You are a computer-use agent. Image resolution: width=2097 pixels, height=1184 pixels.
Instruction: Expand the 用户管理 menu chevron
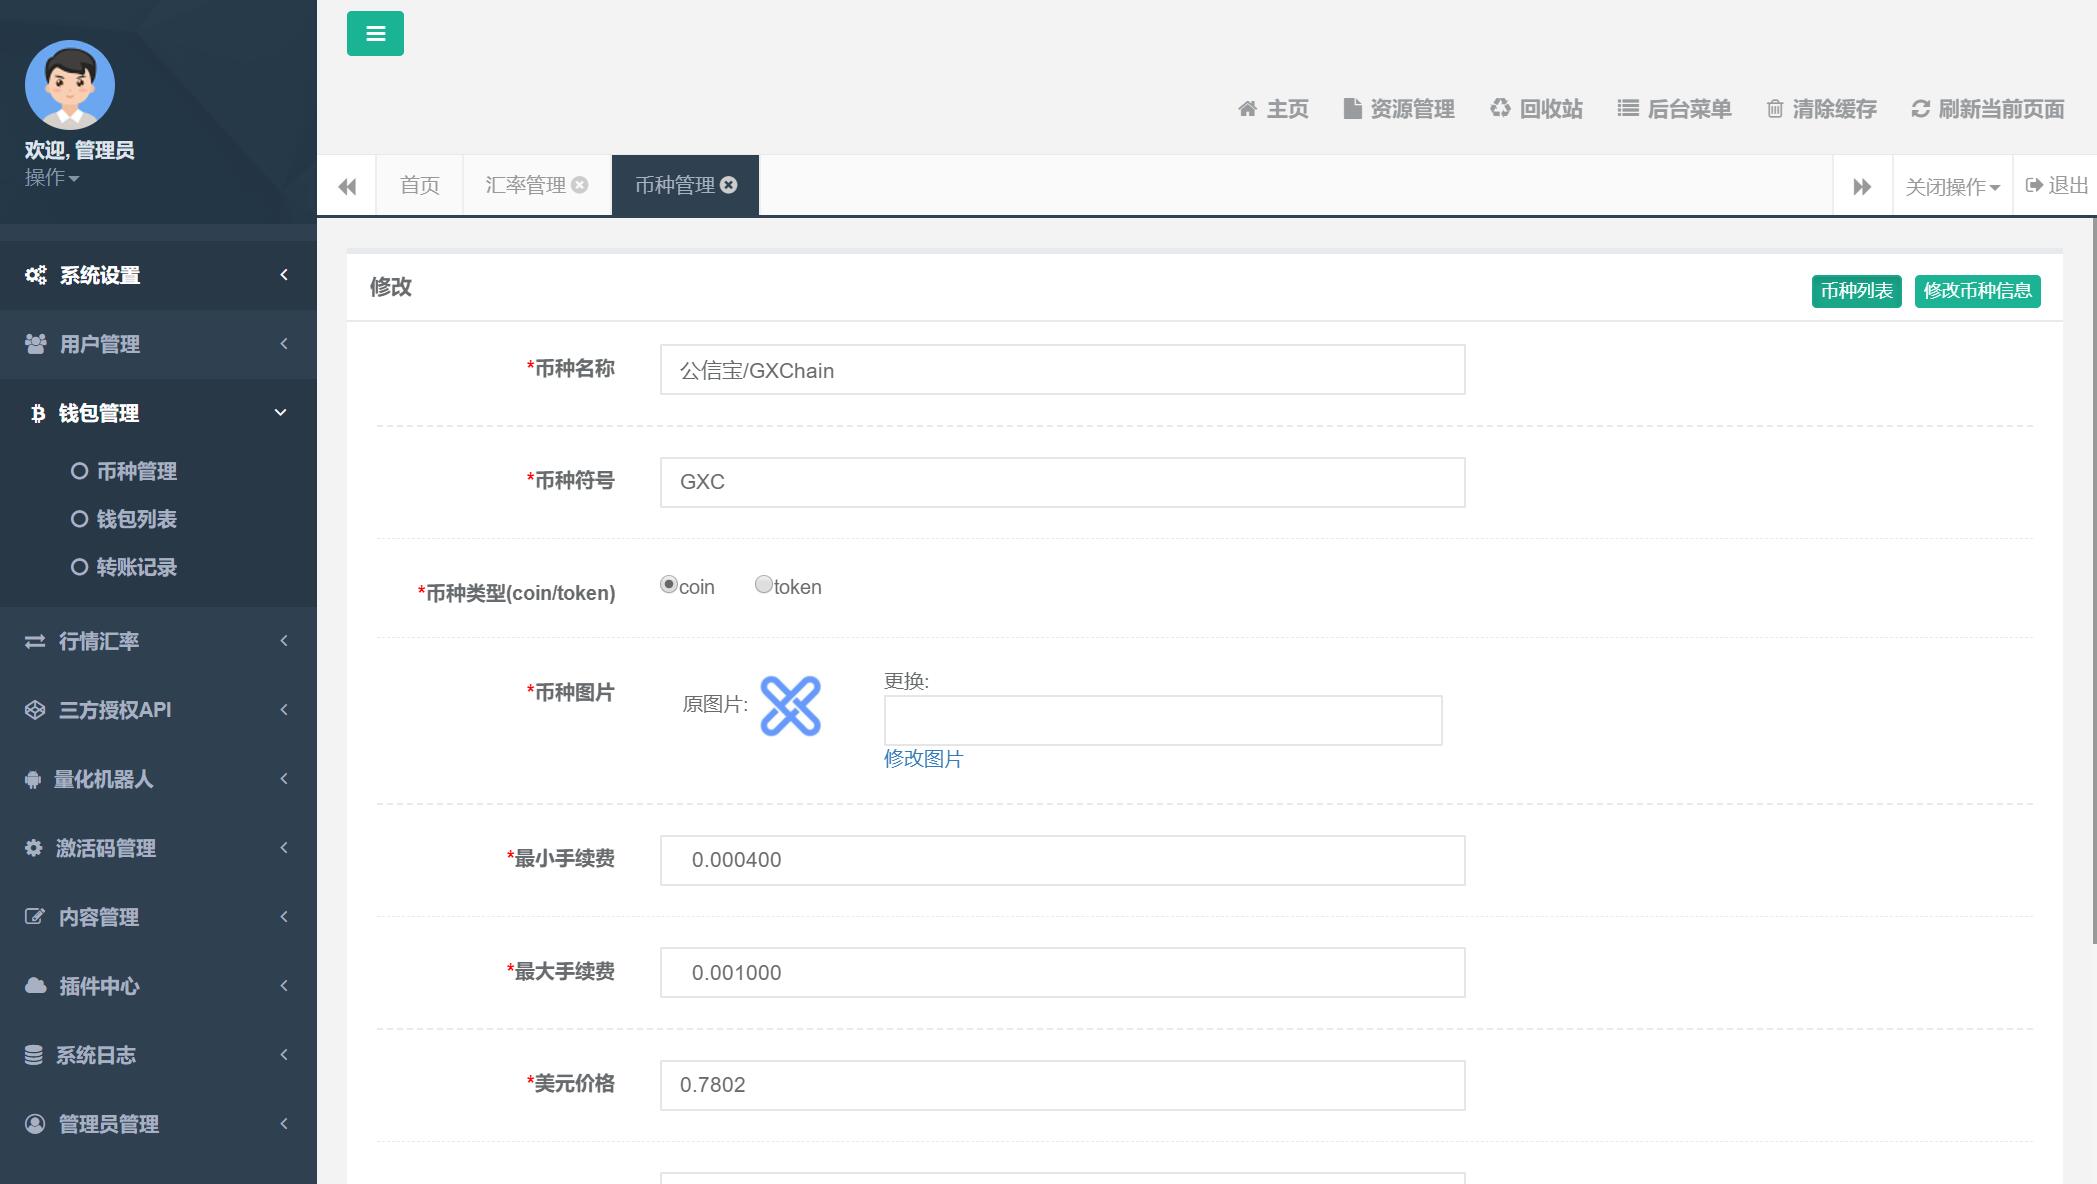click(x=284, y=343)
